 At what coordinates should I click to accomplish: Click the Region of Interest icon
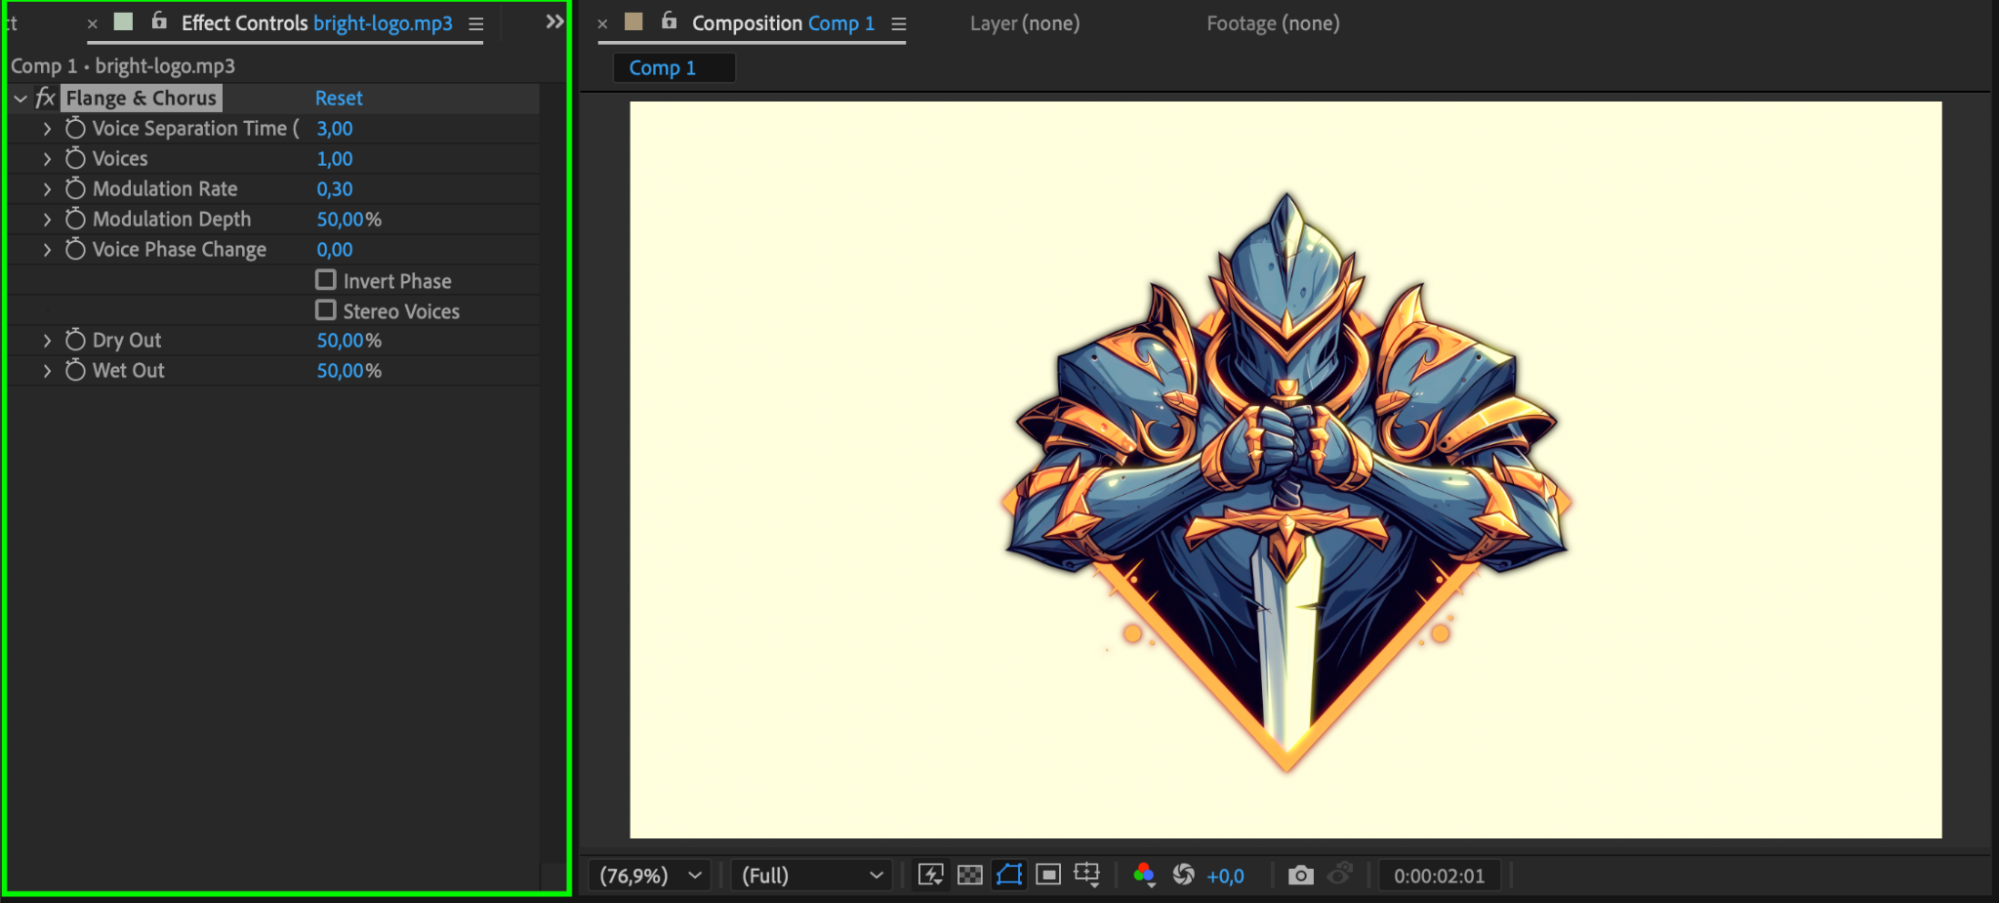(x=1048, y=875)
